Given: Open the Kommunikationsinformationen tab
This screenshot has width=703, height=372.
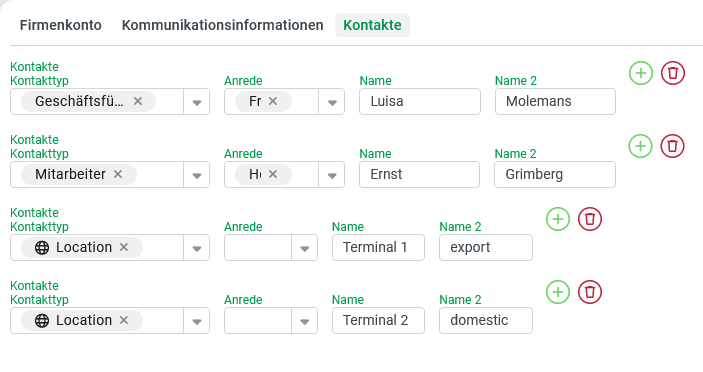Looking at the screenshot, I should pos(222,25).
